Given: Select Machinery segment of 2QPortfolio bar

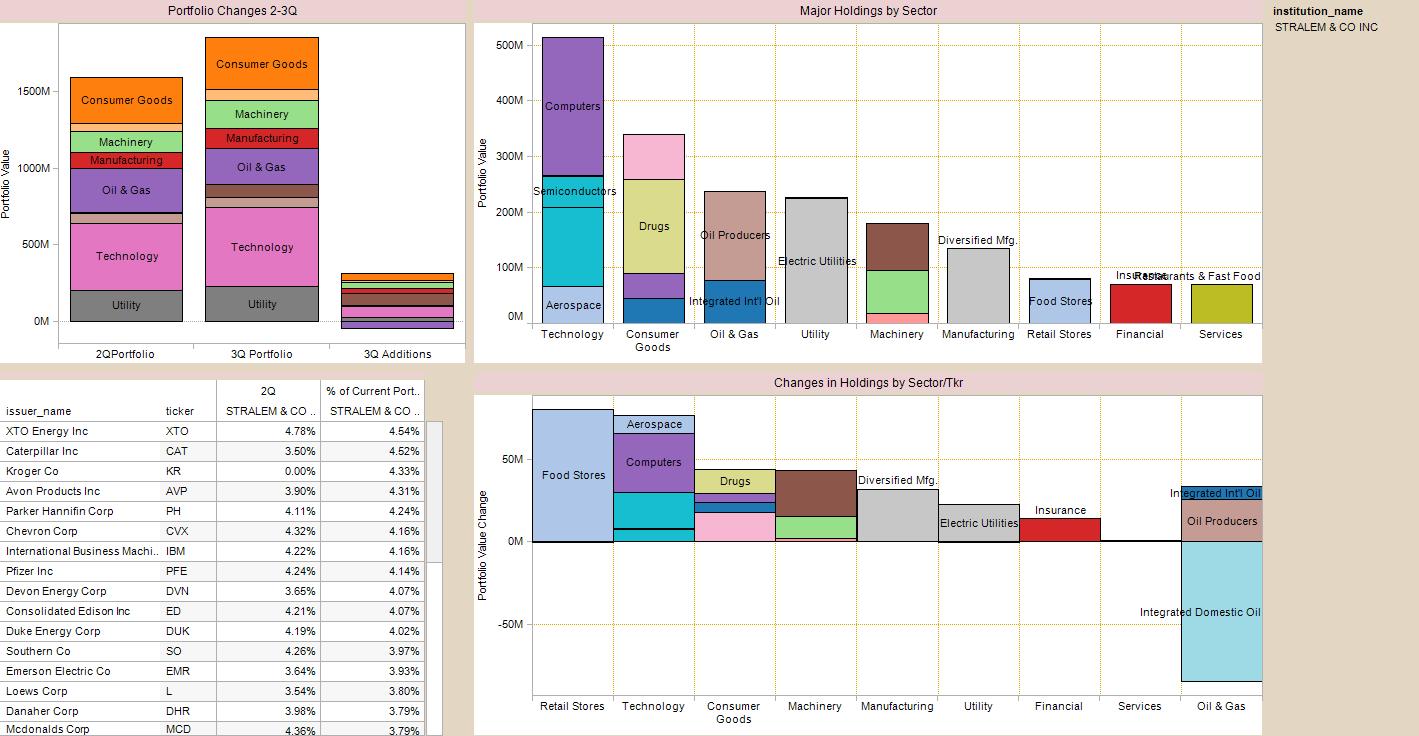Looking at the screenshot, I should [x=126, y=142].
